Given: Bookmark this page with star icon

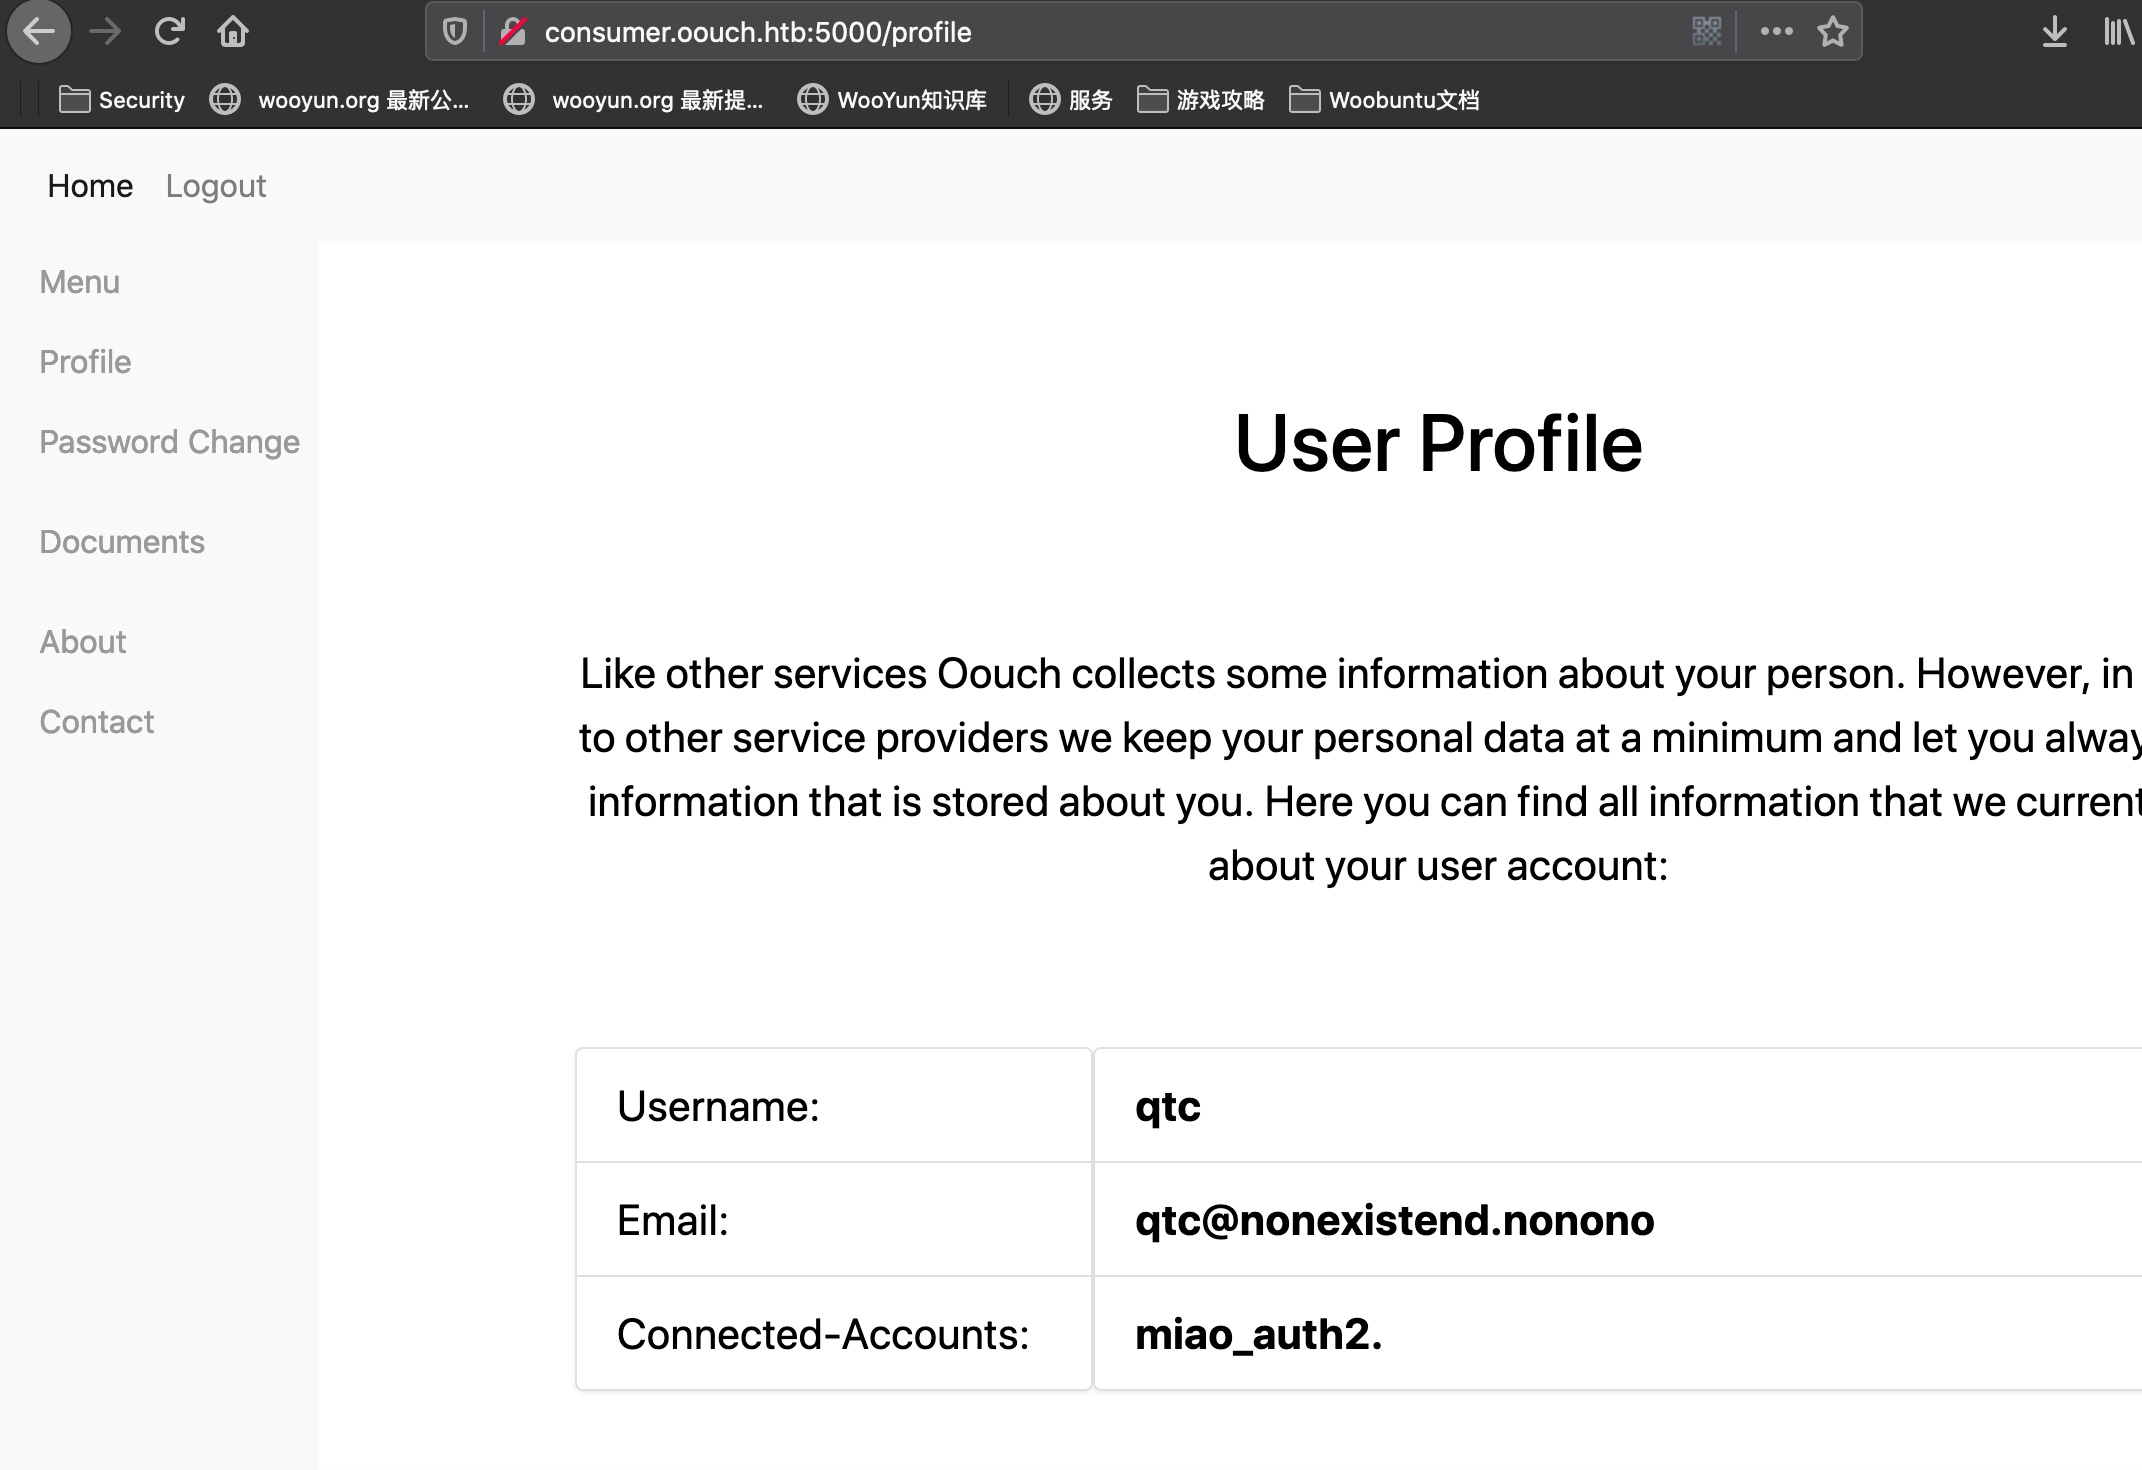Looking at the screenshot, I should coord(1832,32).
